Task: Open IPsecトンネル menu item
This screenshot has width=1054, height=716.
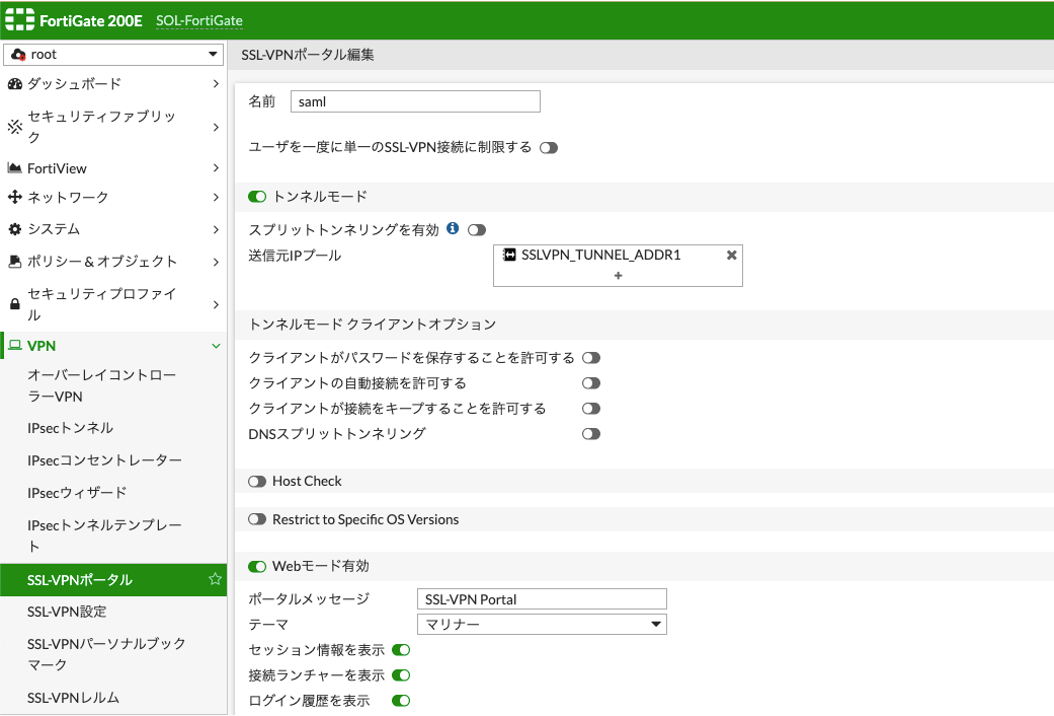Action: (113, 428)
